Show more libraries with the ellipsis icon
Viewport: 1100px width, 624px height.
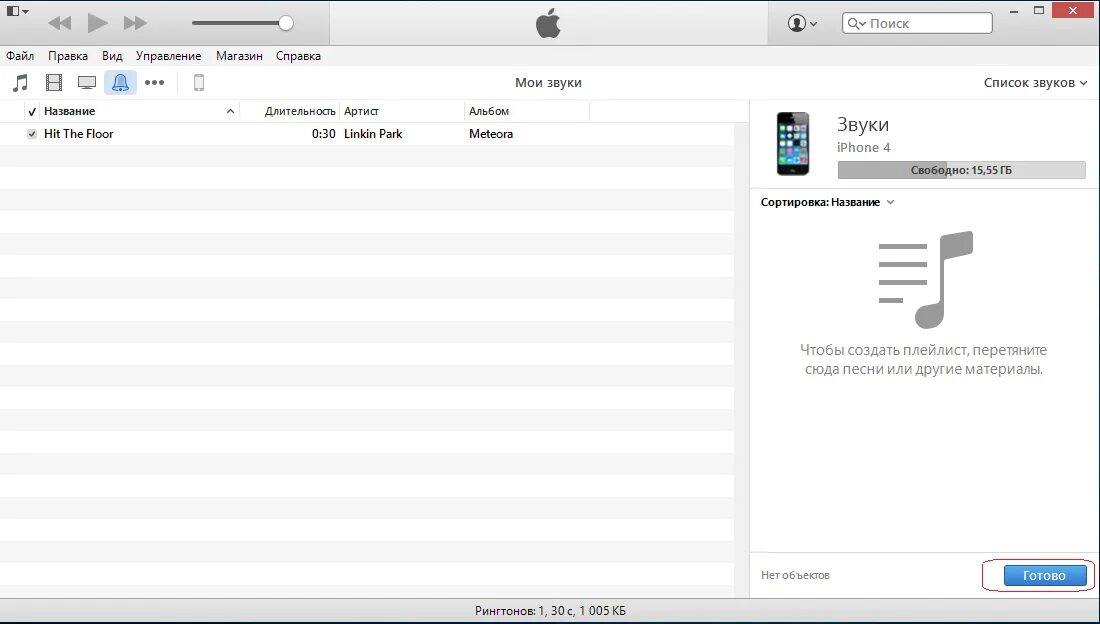154,83
